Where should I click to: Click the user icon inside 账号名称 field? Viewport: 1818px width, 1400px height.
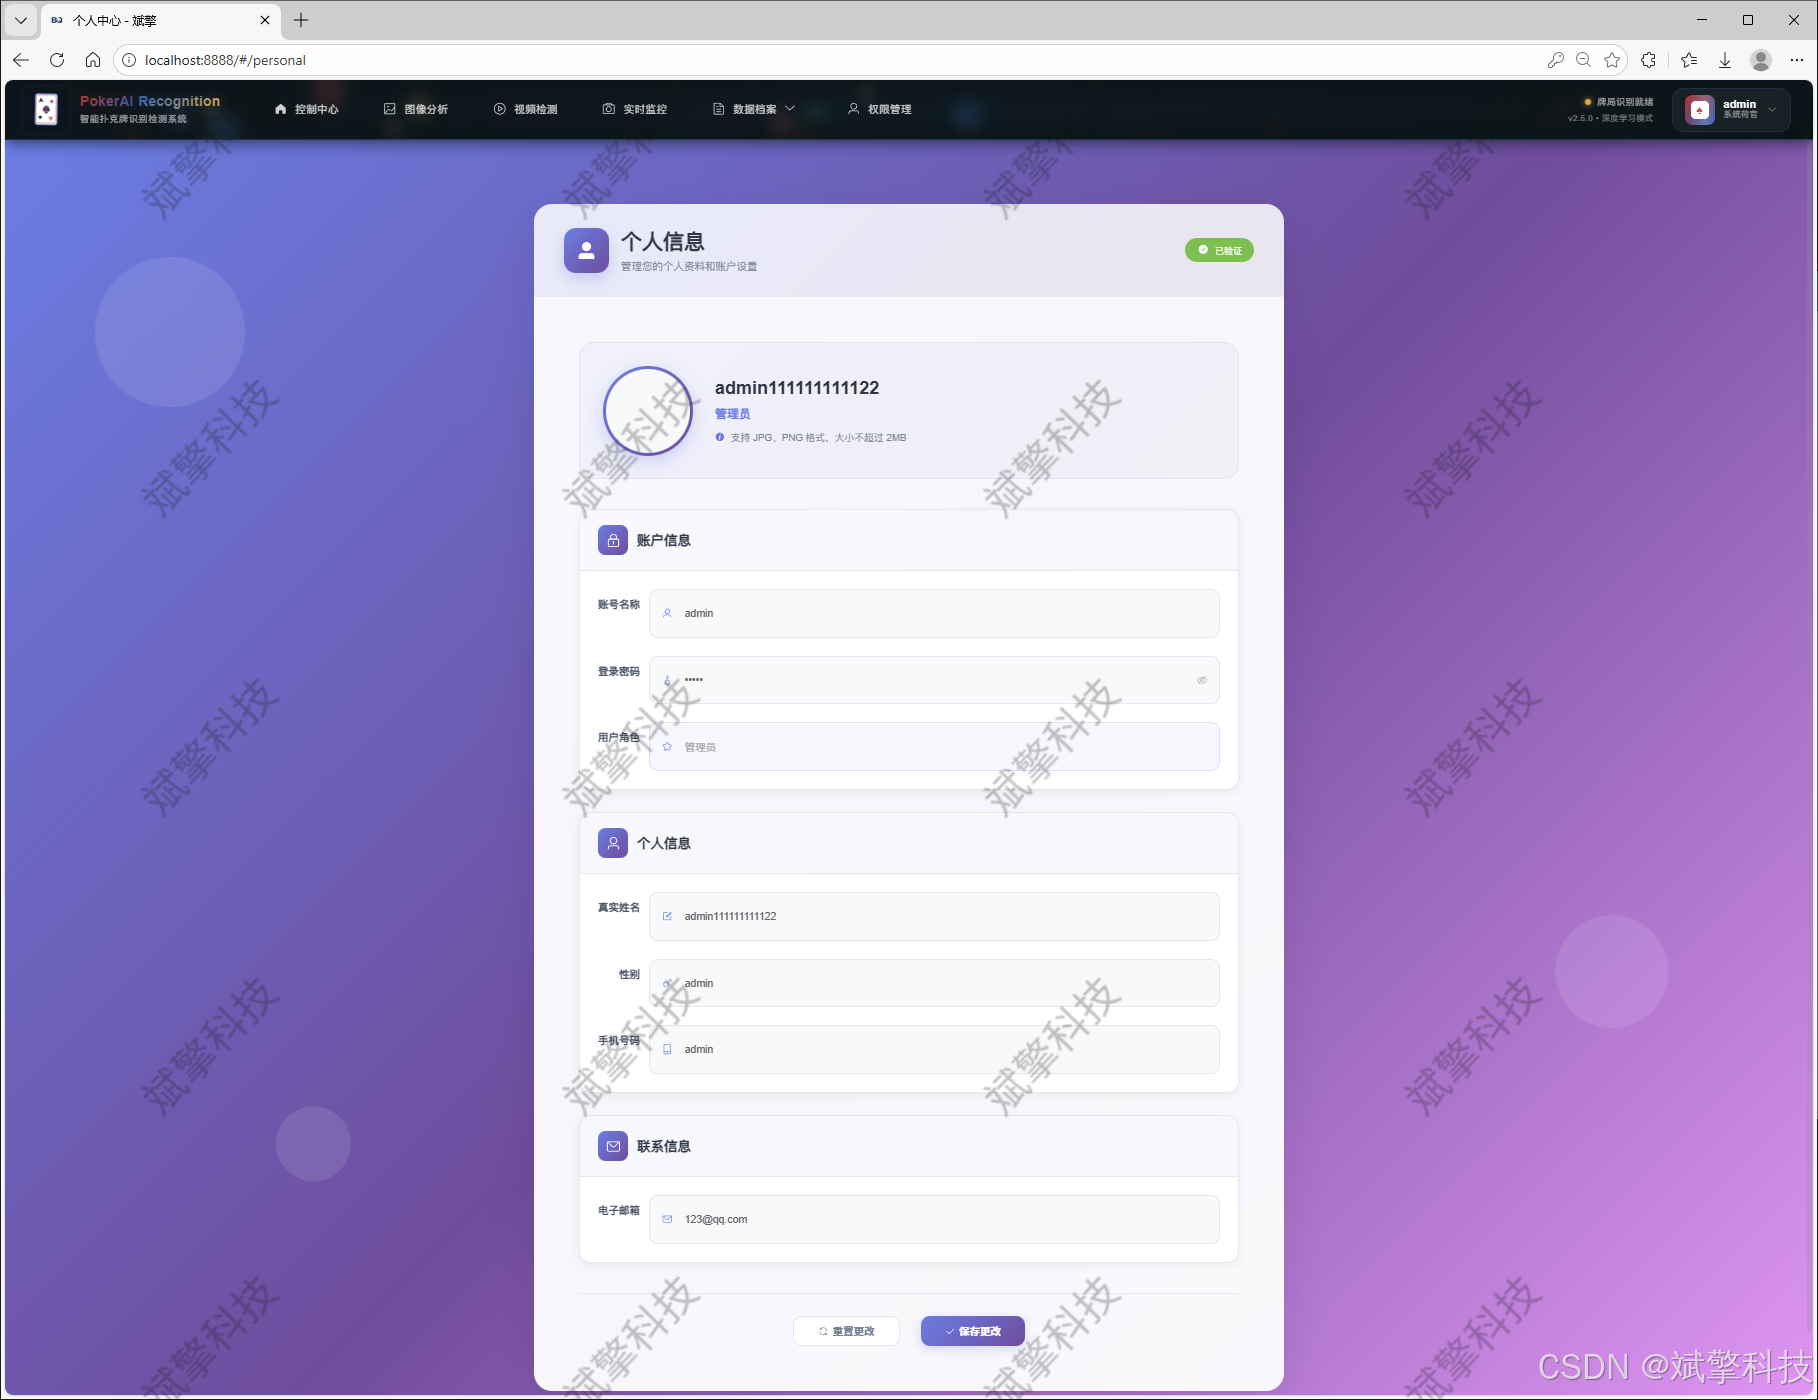pyautogui.click(x=667, y=613)
